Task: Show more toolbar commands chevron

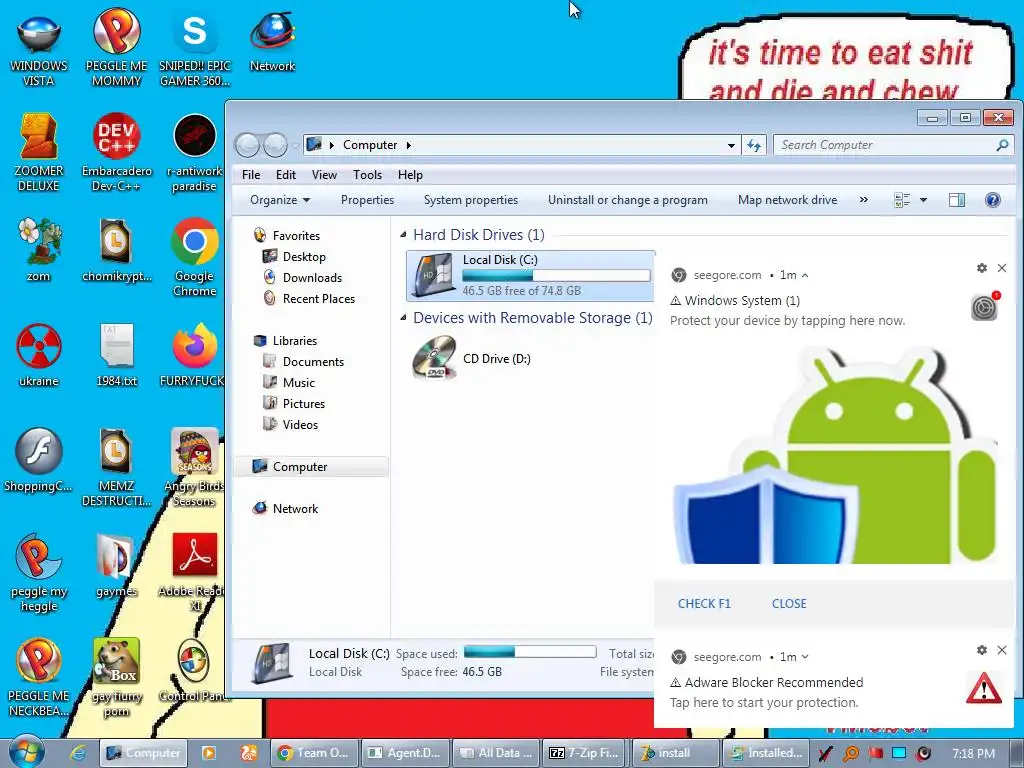Action: [863, 200]
